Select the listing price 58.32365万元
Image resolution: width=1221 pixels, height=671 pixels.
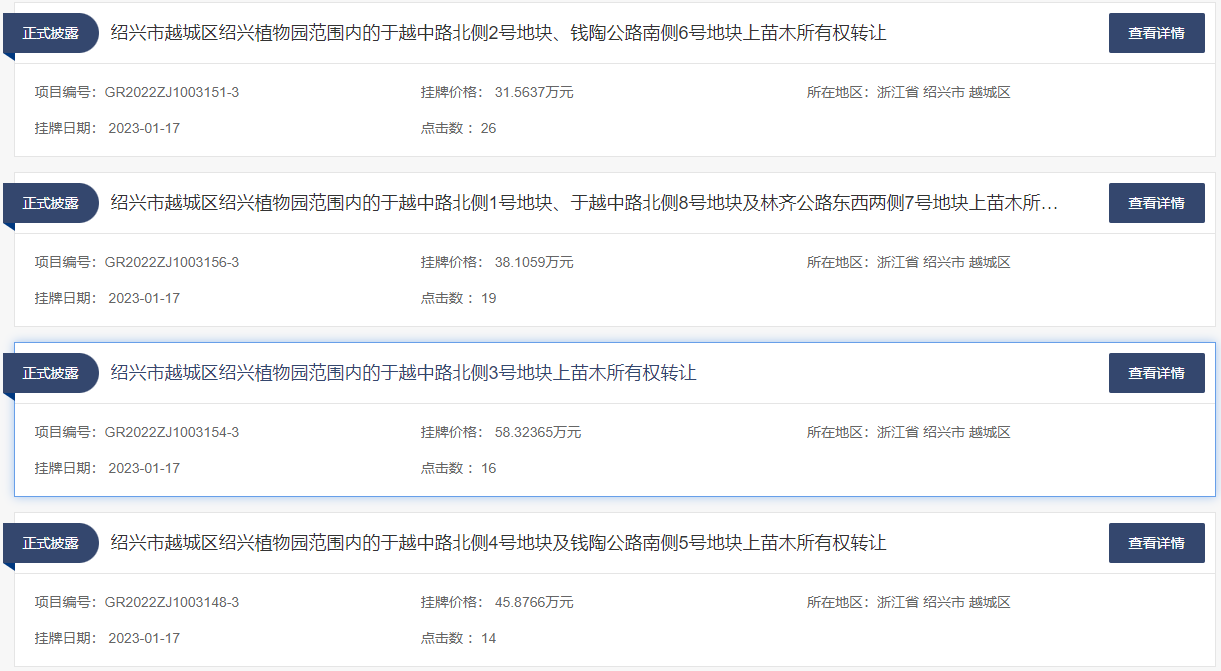[537, 432]
